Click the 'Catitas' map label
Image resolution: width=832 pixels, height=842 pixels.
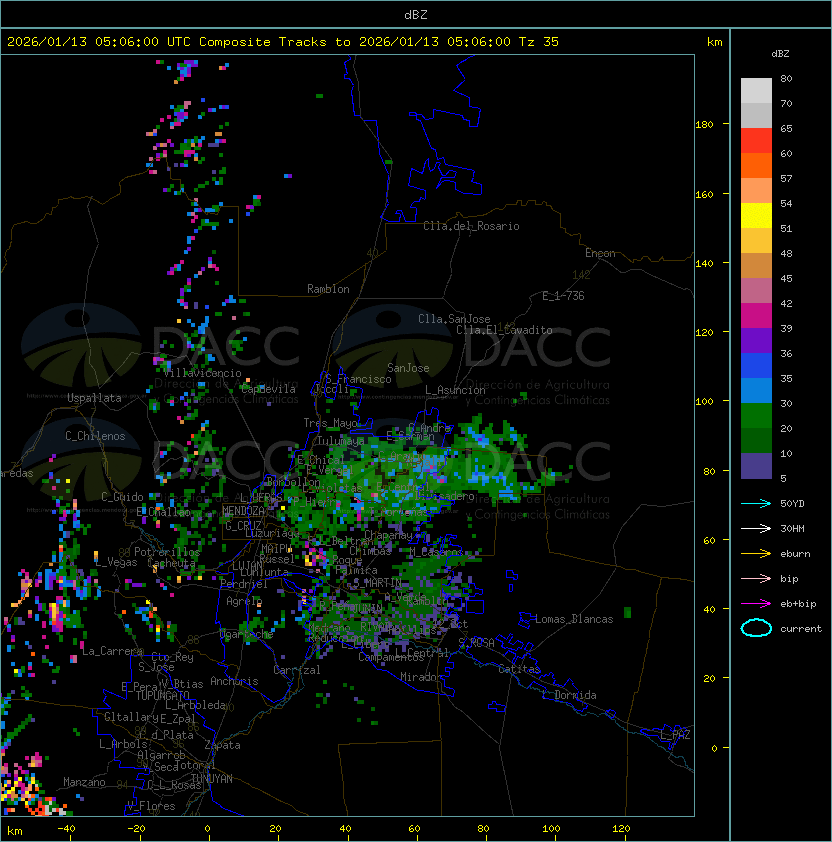tap(519, 669)
